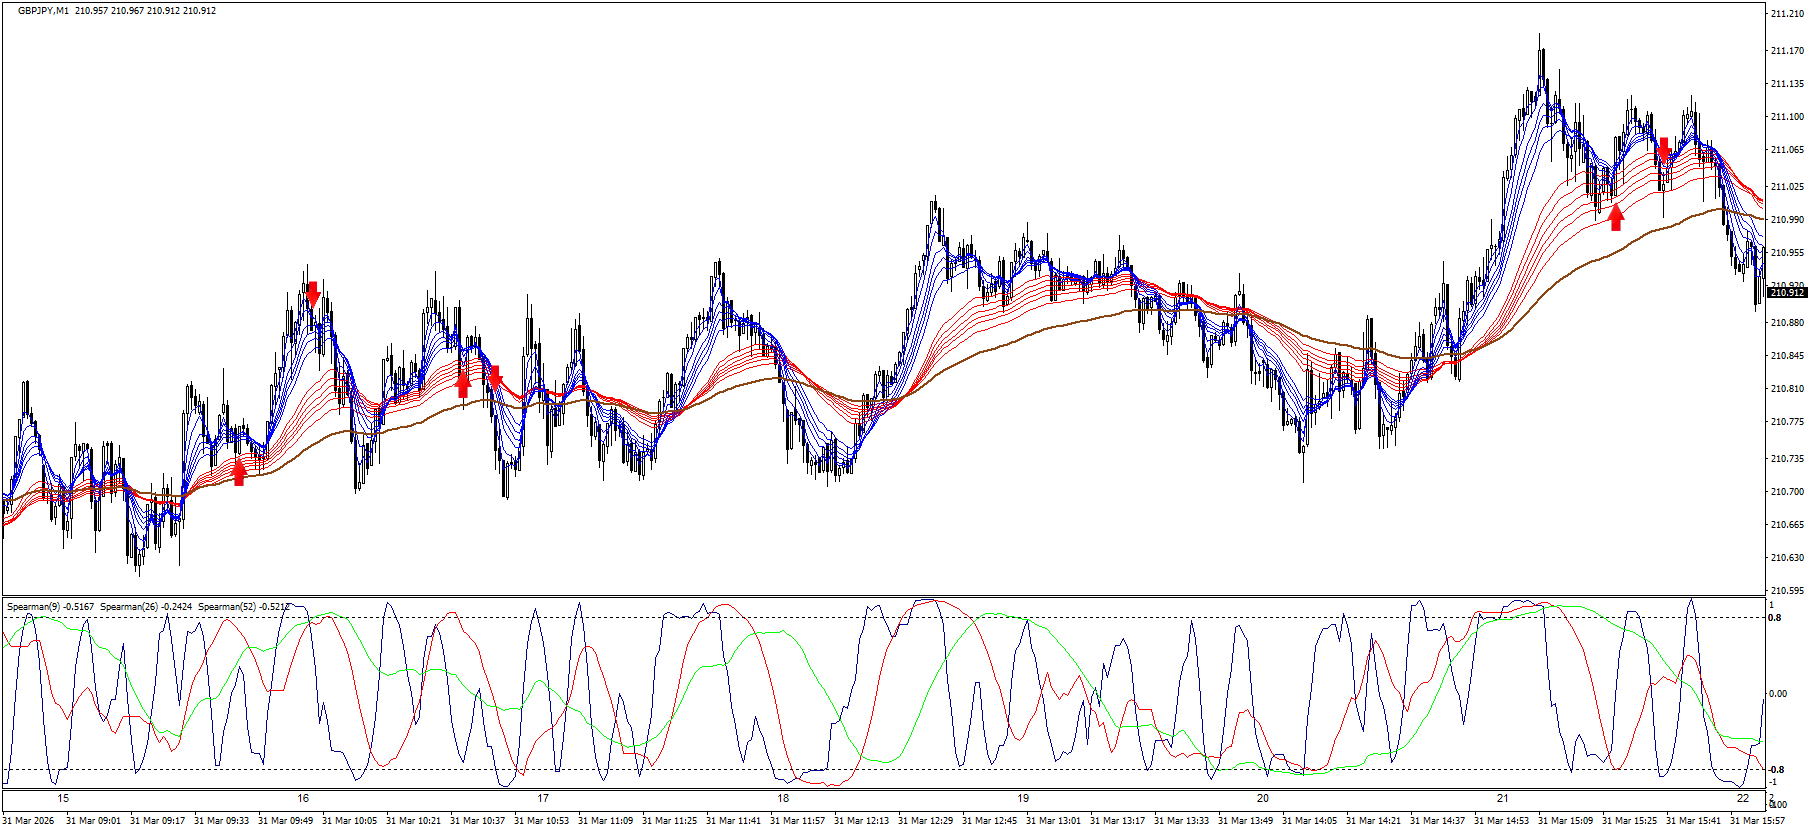The width and height of the screenshot is (1811, 832).
Task: Click the red up arrow near 210.990
Action: coord(1616,217)
